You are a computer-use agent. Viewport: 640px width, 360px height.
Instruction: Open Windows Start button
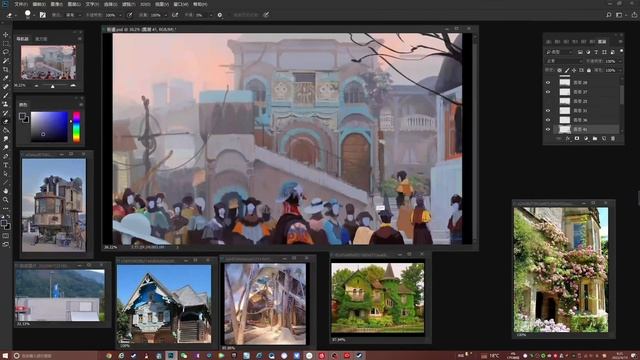click(5, 356)
